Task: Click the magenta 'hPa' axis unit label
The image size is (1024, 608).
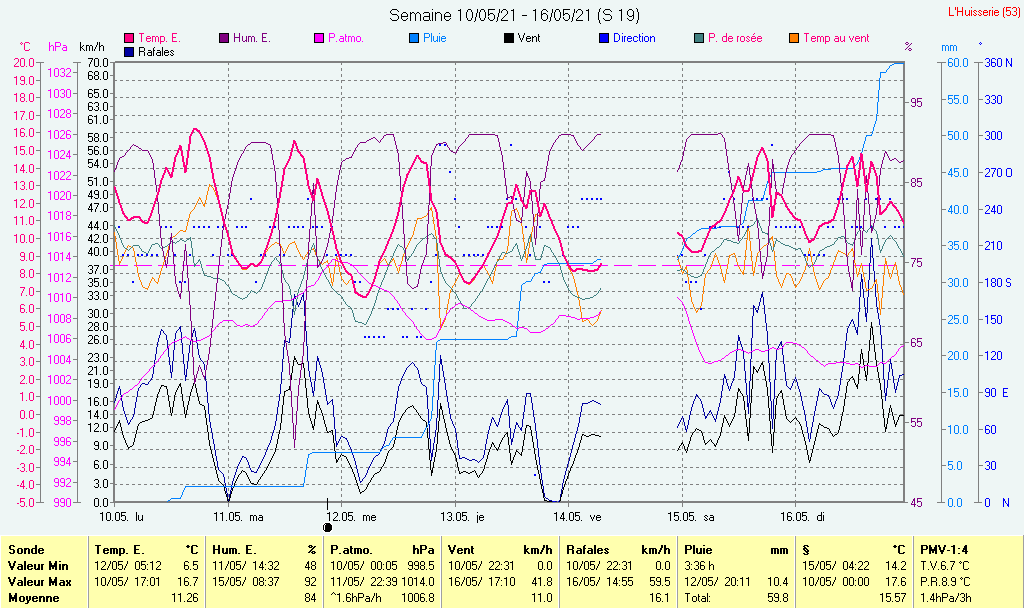Action: click(x=58, y=47)
